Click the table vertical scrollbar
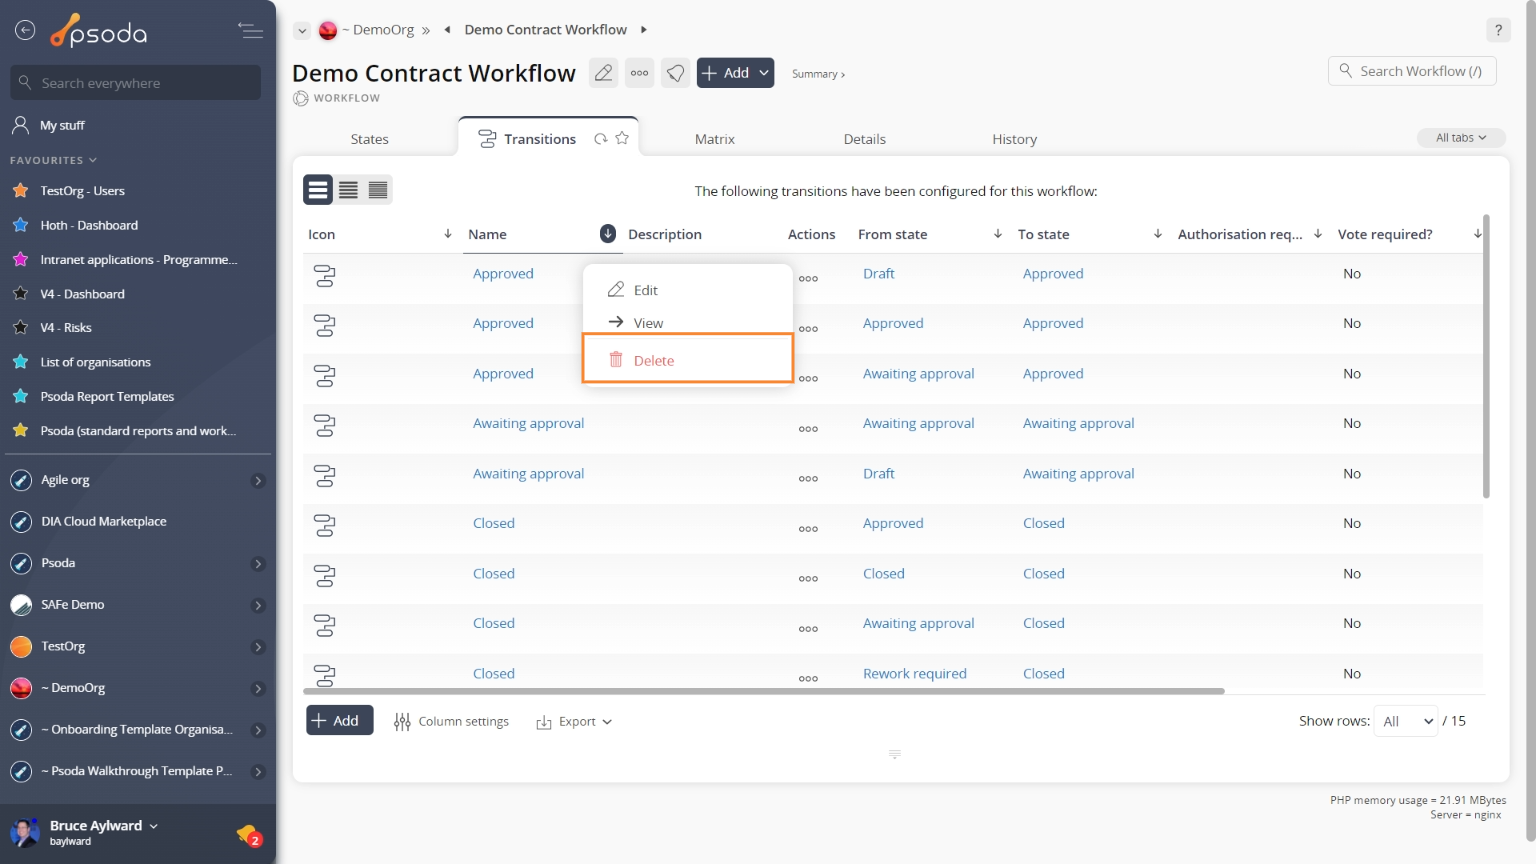 (x=1486, y=356)
